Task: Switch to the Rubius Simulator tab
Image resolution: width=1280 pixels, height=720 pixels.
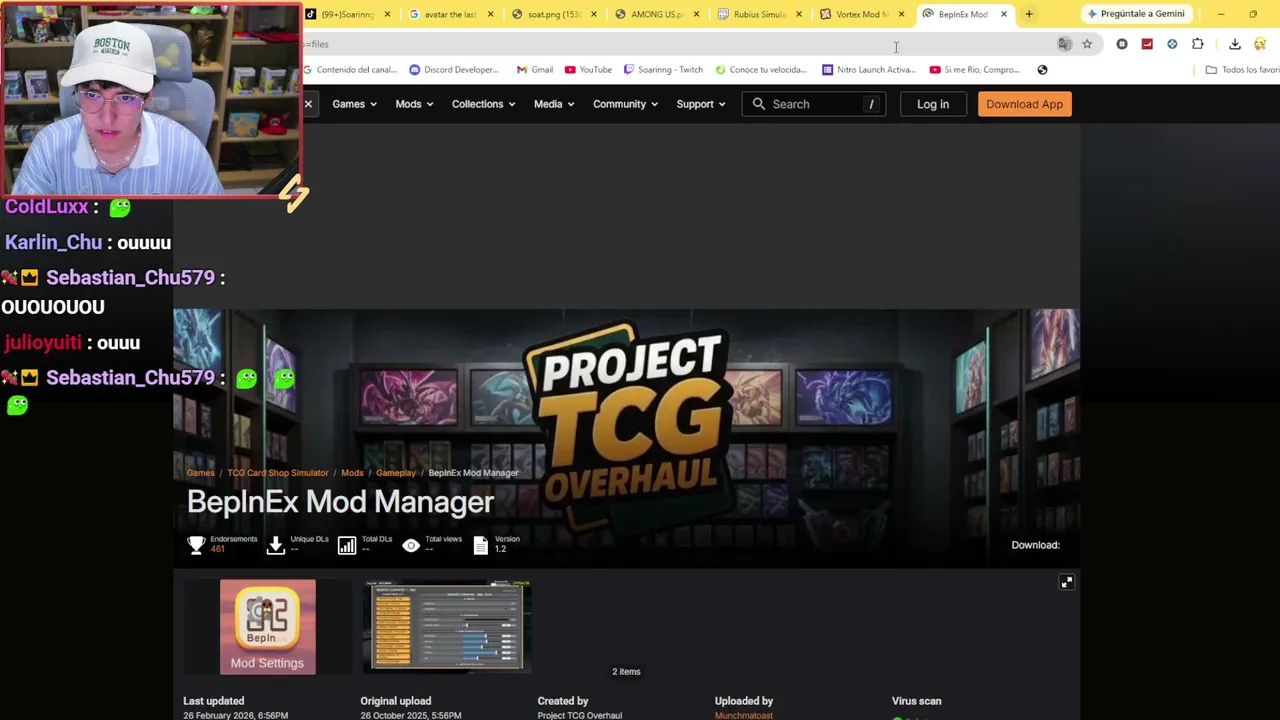Action: point(758,14)
